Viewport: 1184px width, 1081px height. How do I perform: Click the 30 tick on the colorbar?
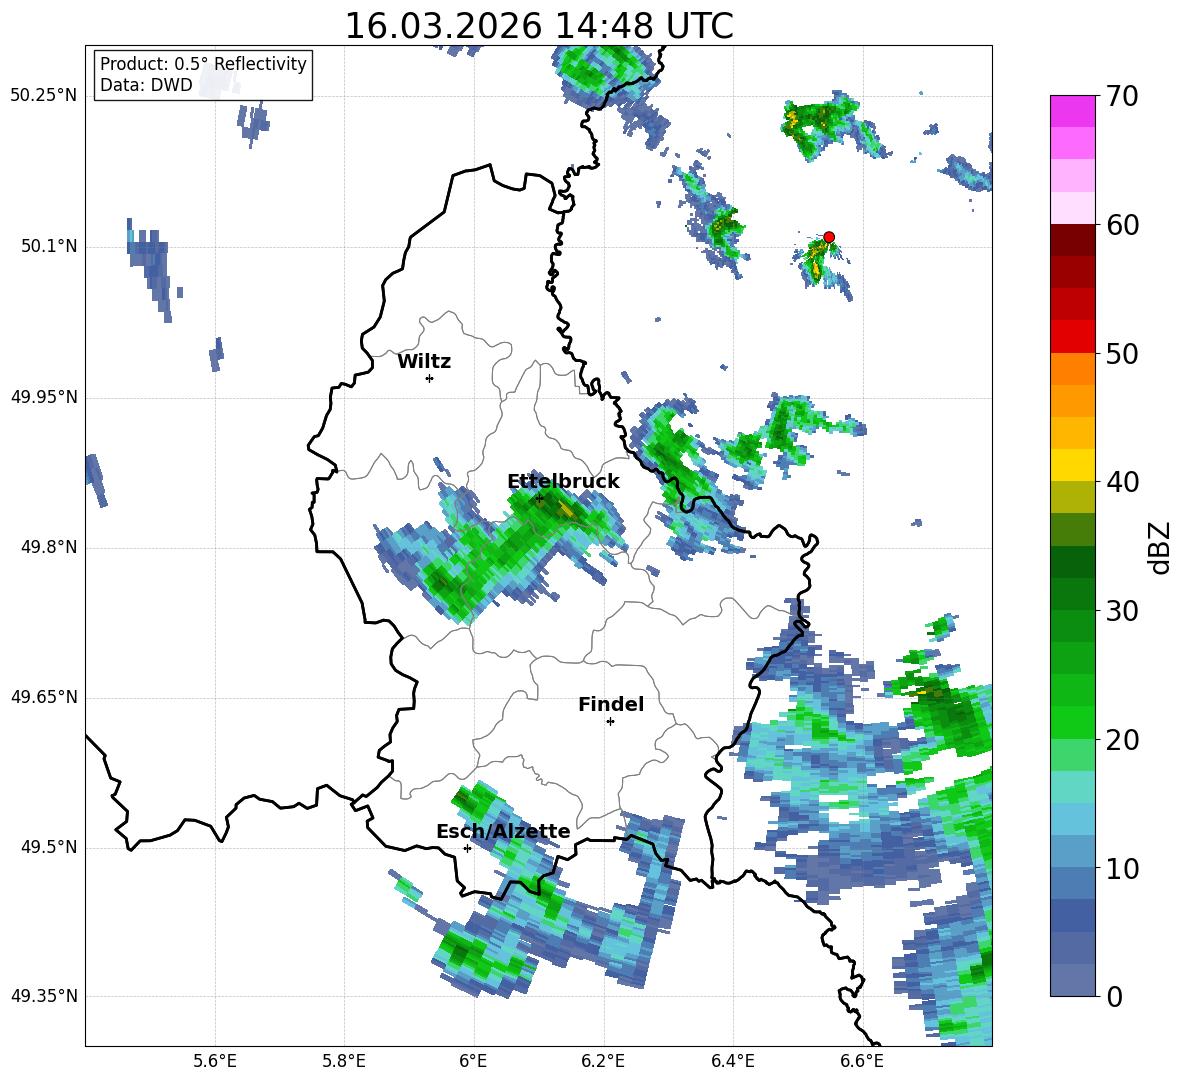pyautogui.click(x=1121, y=611)
